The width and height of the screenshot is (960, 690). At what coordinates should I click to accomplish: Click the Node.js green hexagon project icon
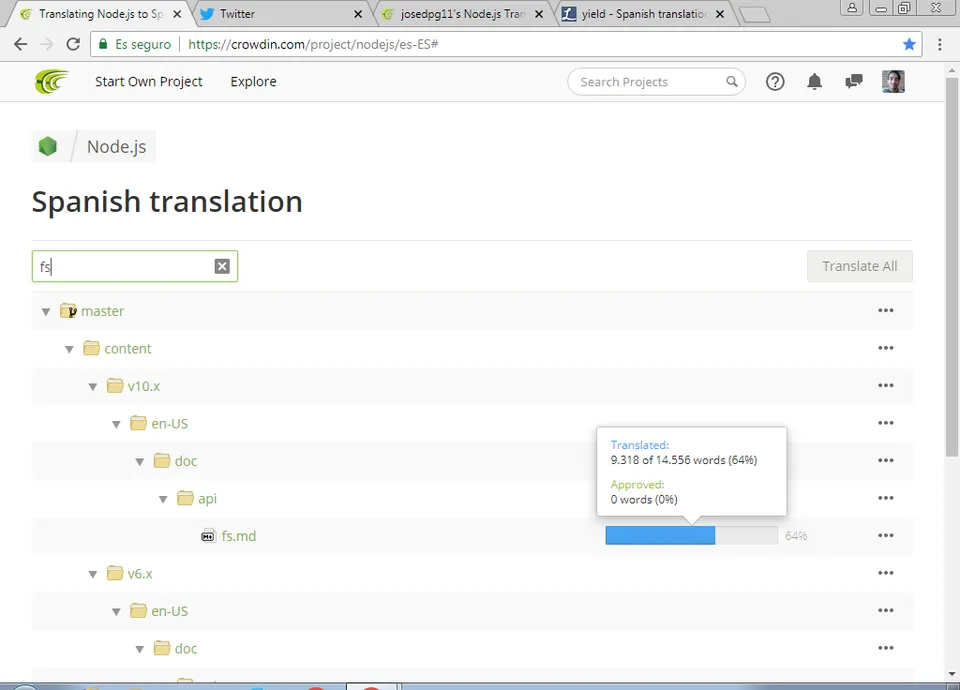point(48,146)
